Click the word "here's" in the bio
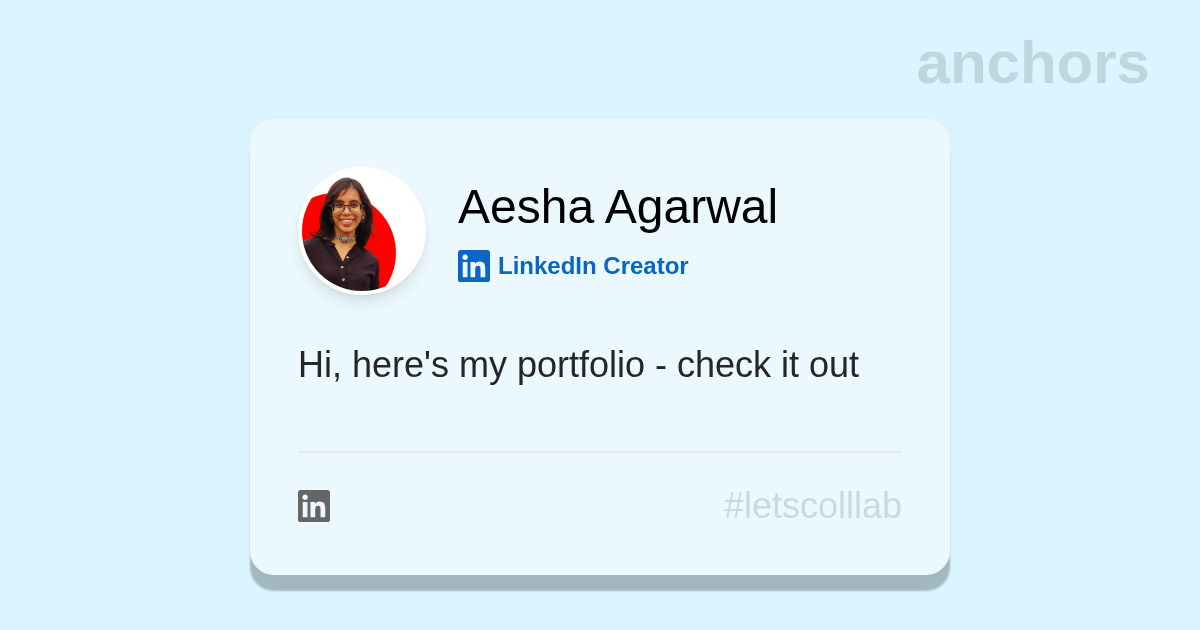Viewport: 1200px width, 630px height. [400, 365]
